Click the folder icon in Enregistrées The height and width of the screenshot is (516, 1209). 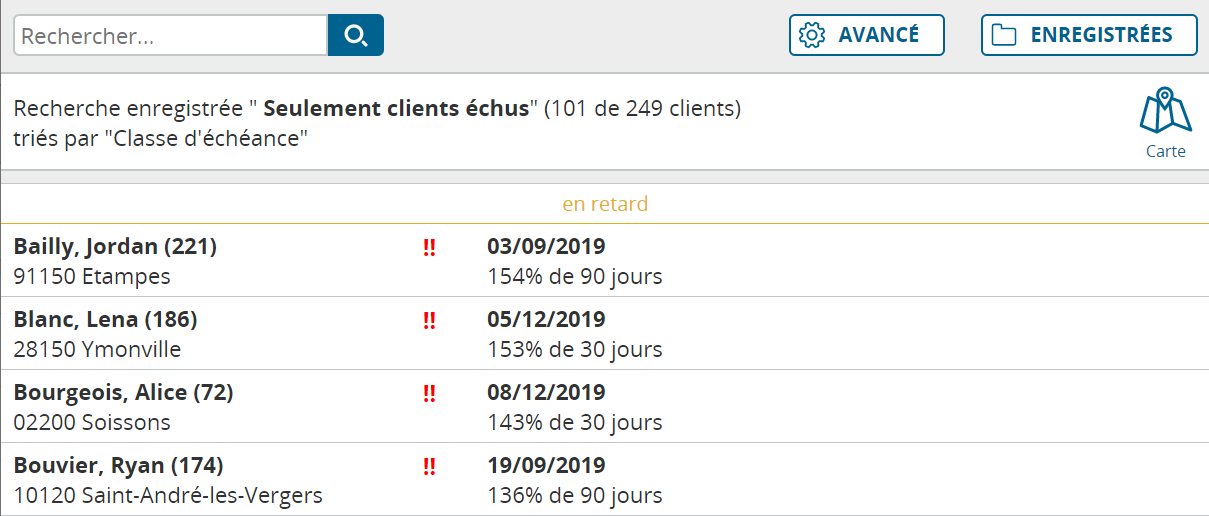click(1004, 35)
